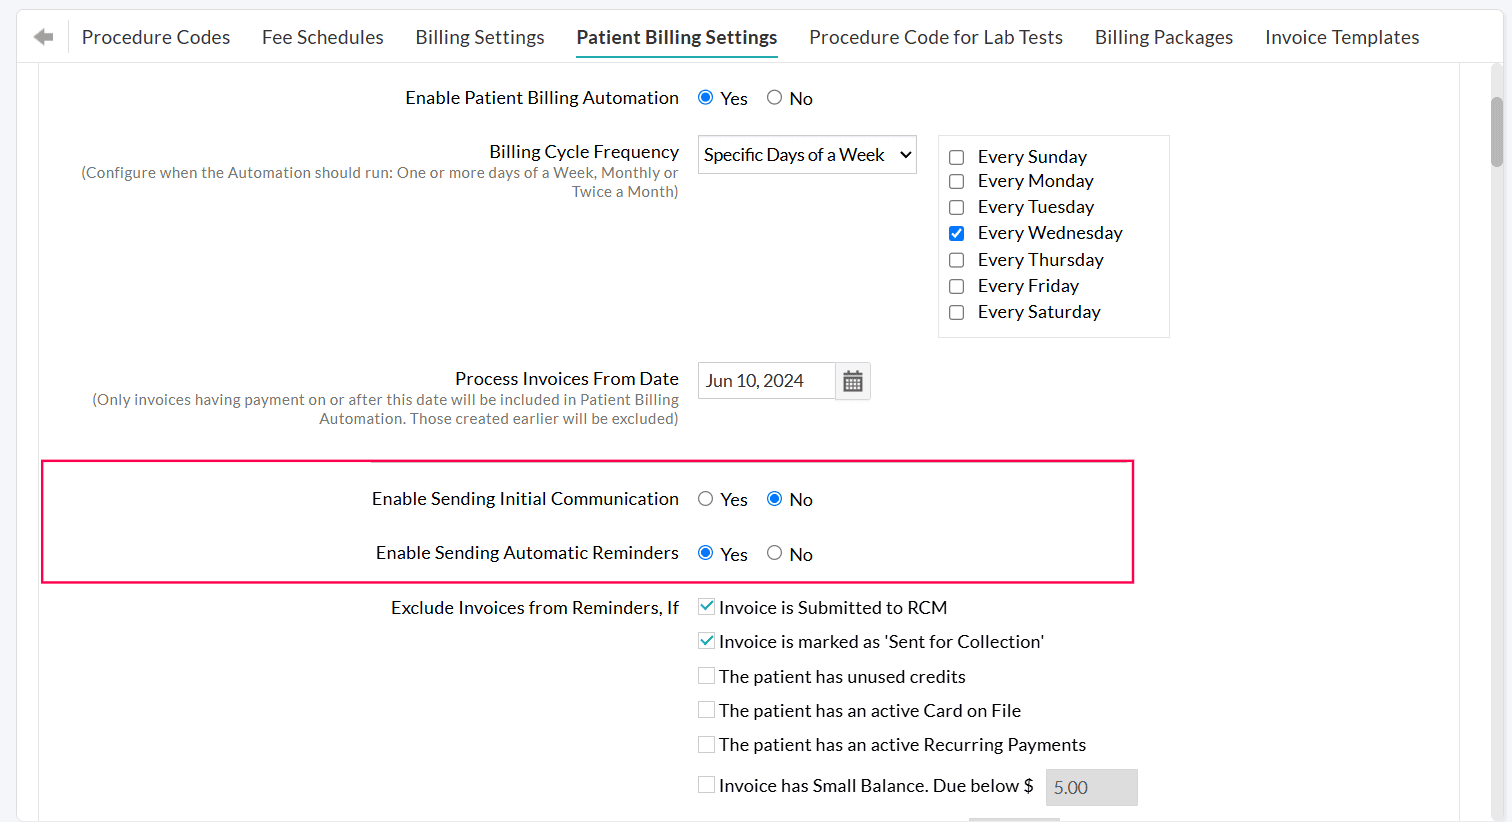
Task: Check the Every Friday checkbox
Action: [x=956, y=285]
